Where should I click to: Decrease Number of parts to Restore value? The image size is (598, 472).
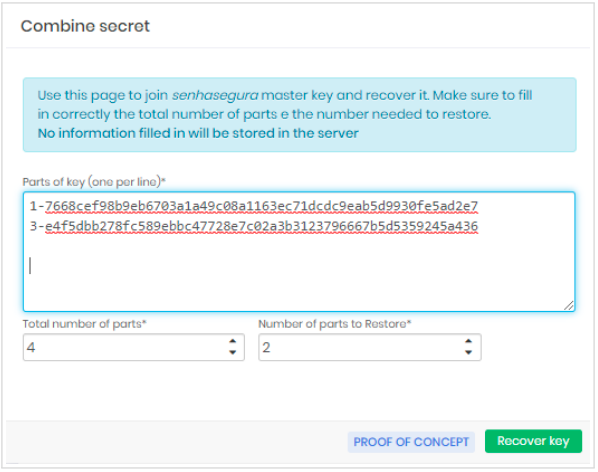click(x=468, y=352)
